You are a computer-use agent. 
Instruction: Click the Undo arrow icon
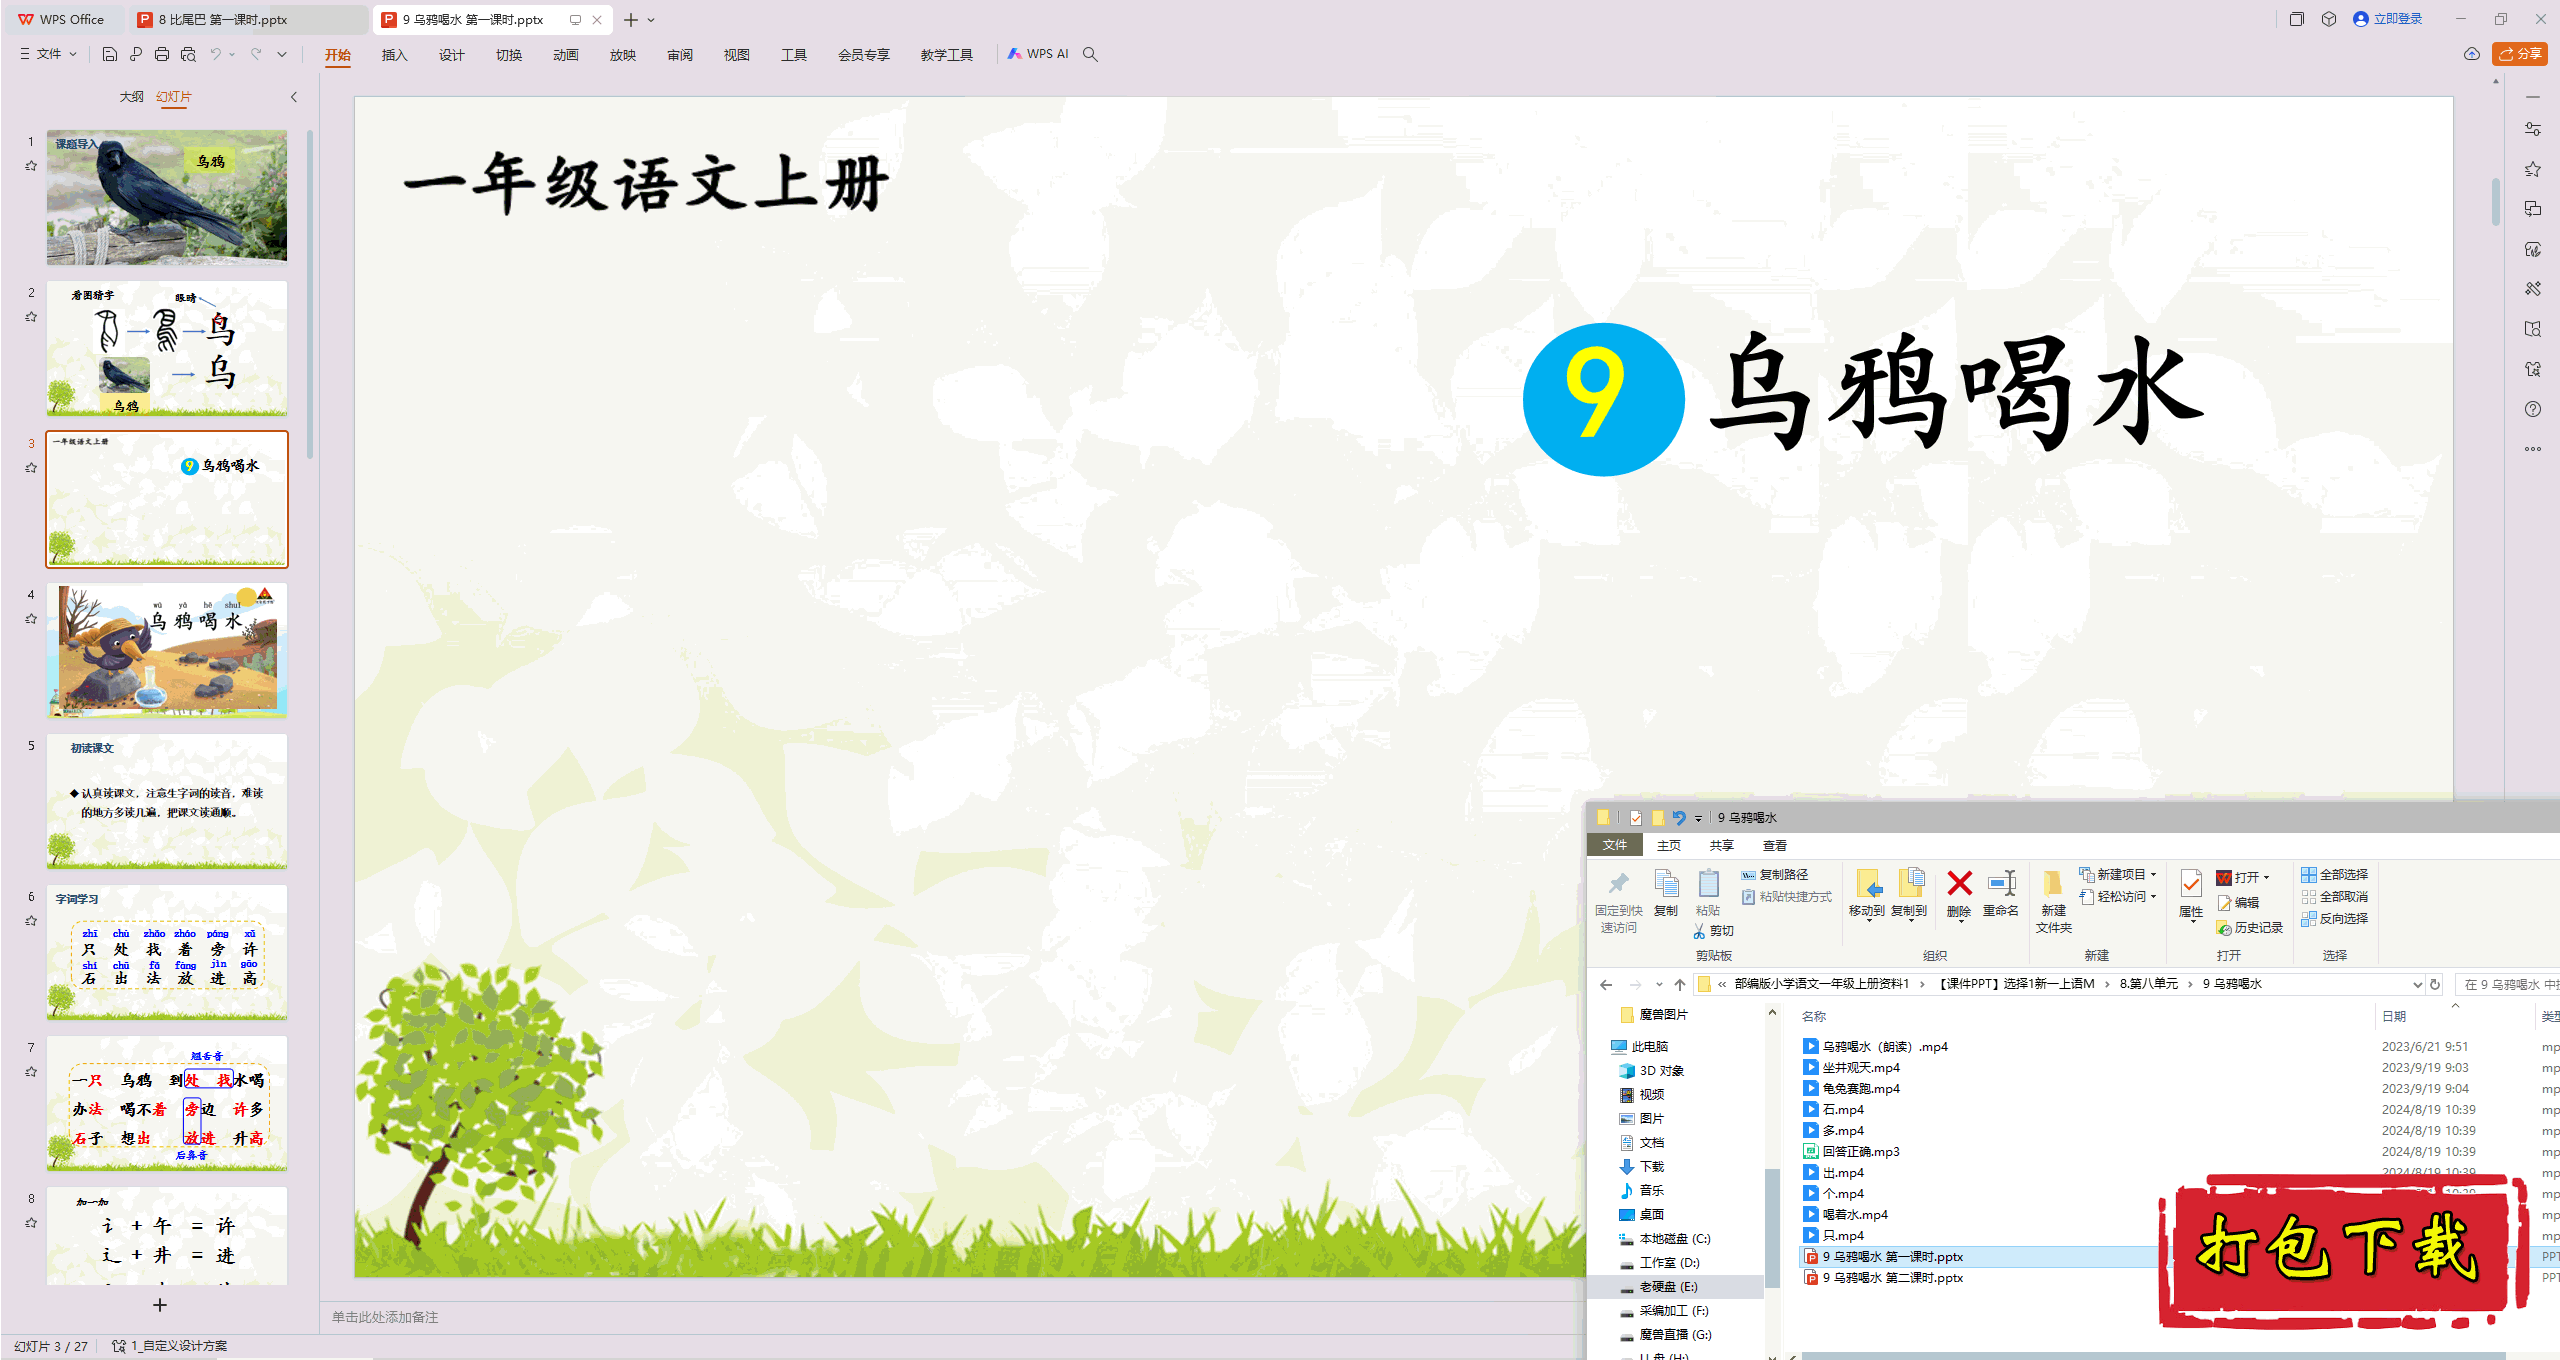(x=215, y=54)
